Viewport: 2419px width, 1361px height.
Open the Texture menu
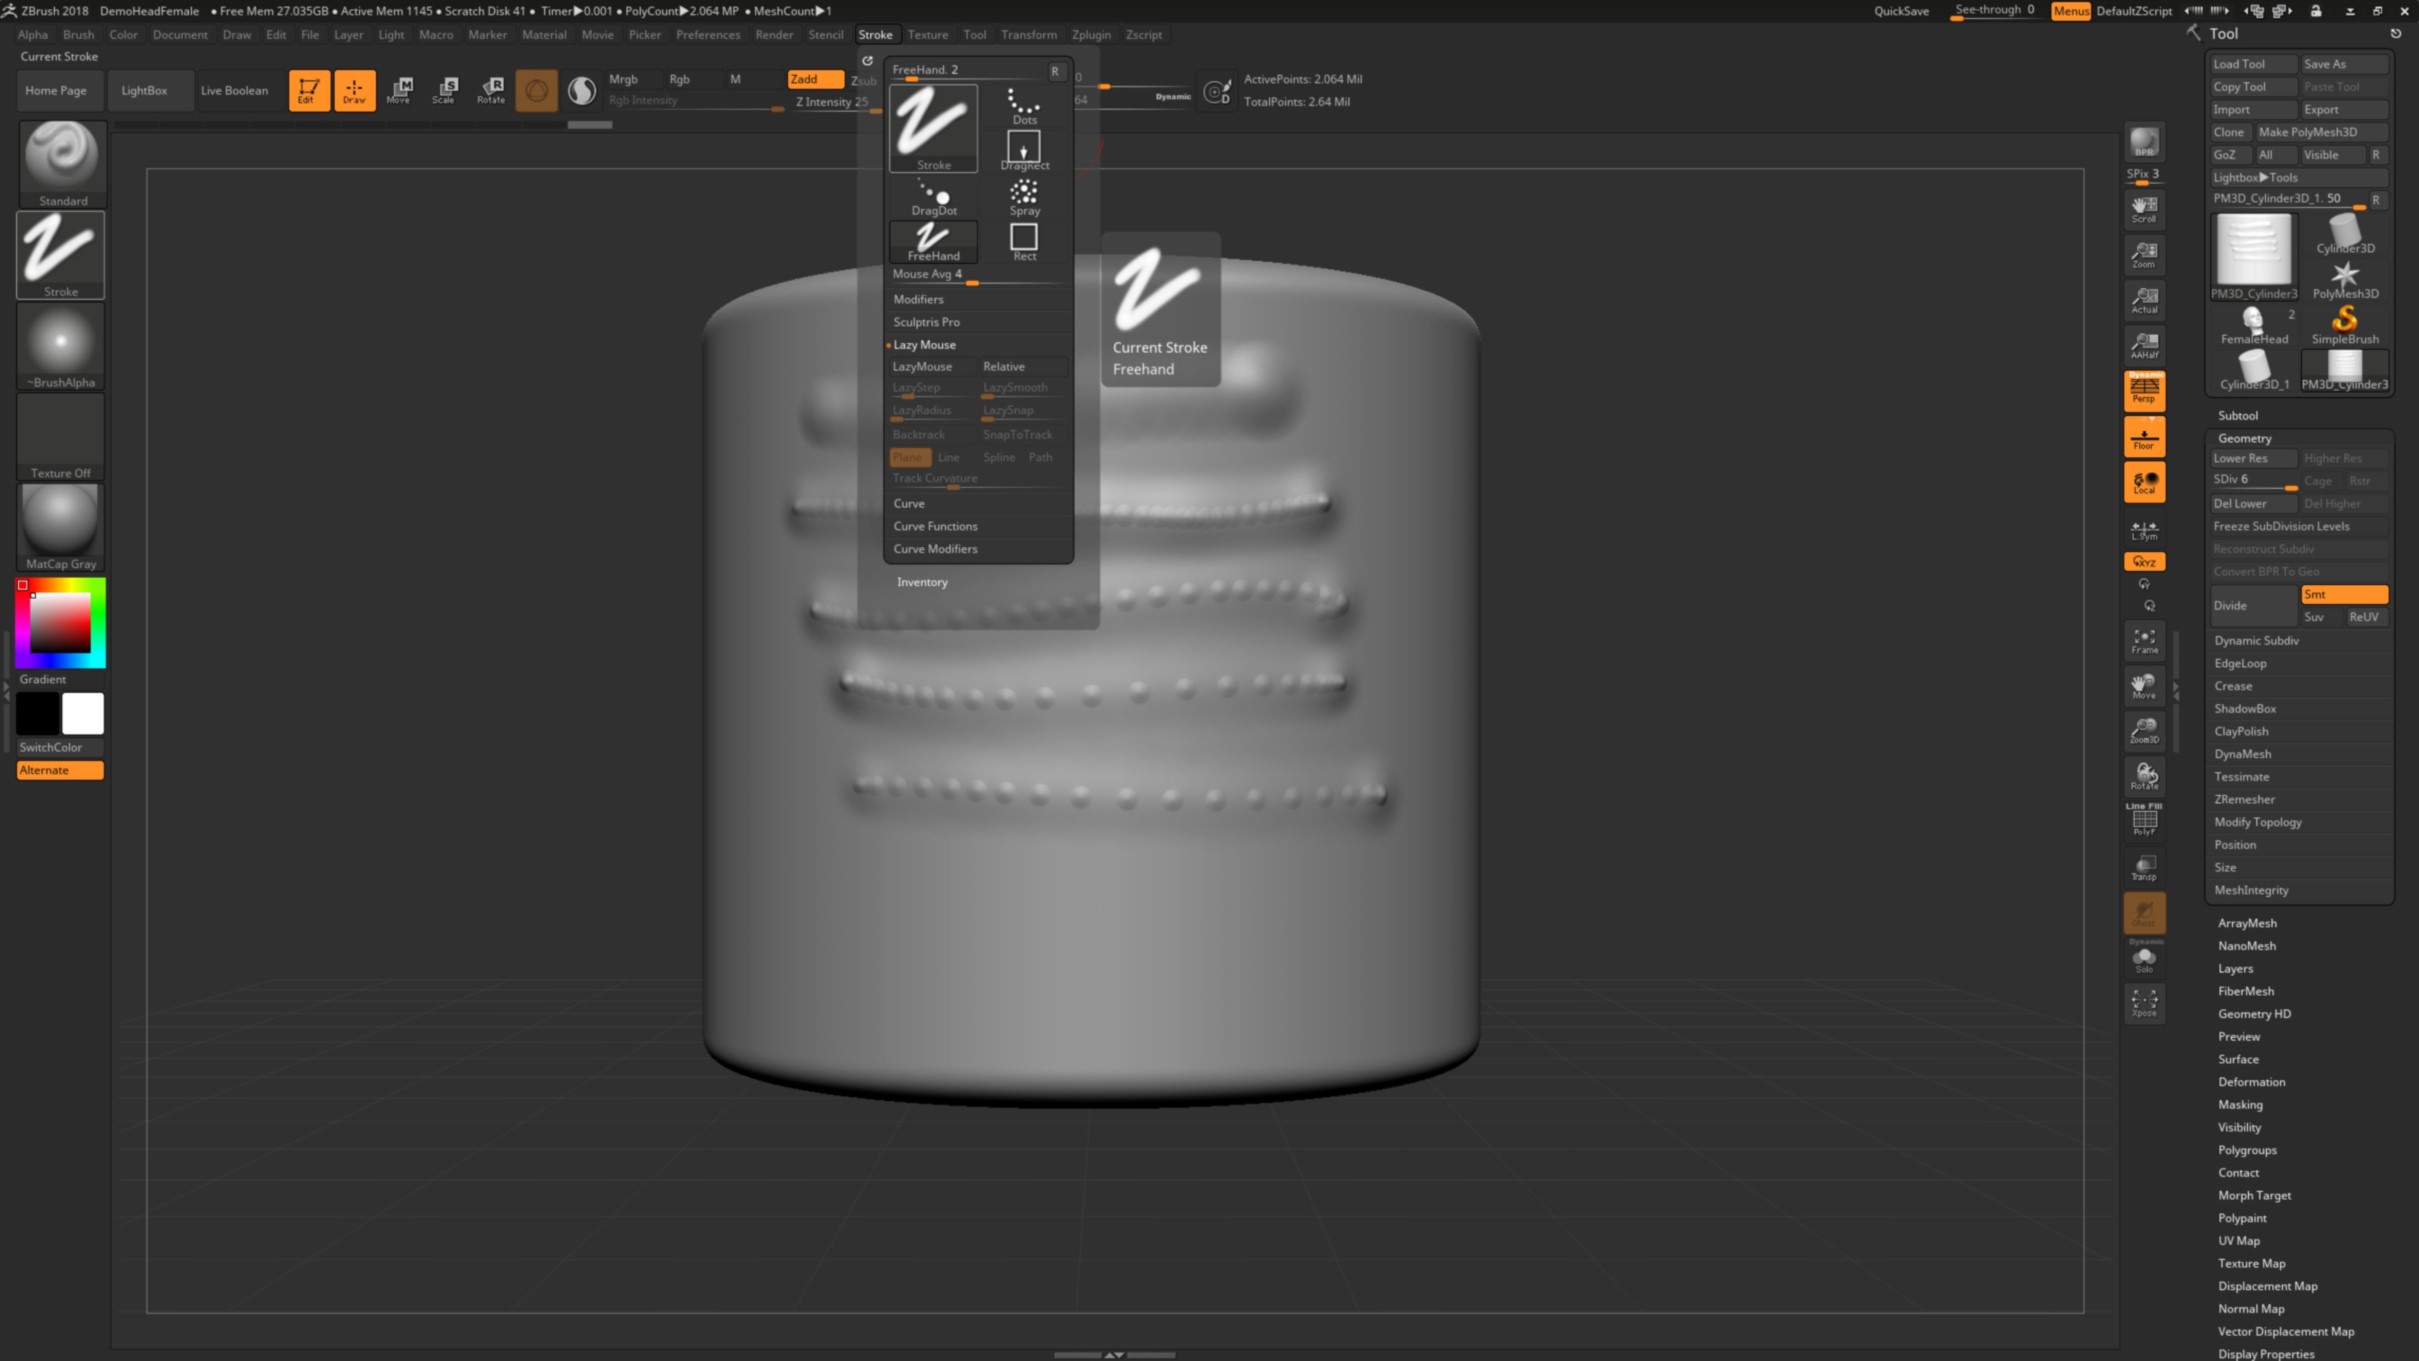pyautogui.click(x=927, y=34)
